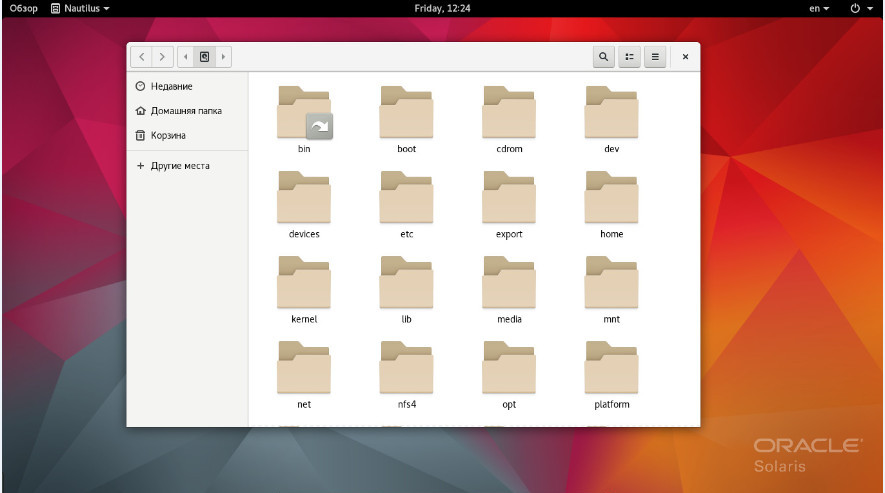Select the opt folder icon
This screenshot has height=493, width=885.
point(509,368)
